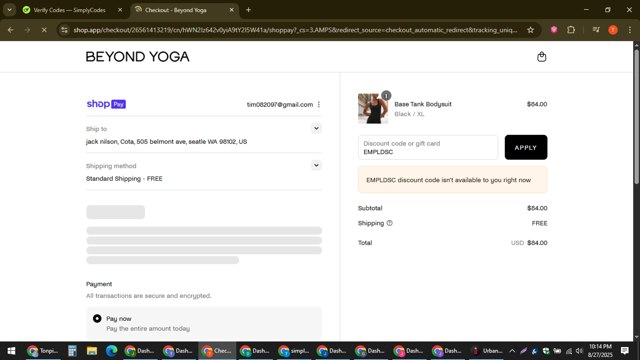Viewport: 640px width, 360px height.
Task: Click the Black / XL variant text
Action: click(x=409, y=114)
